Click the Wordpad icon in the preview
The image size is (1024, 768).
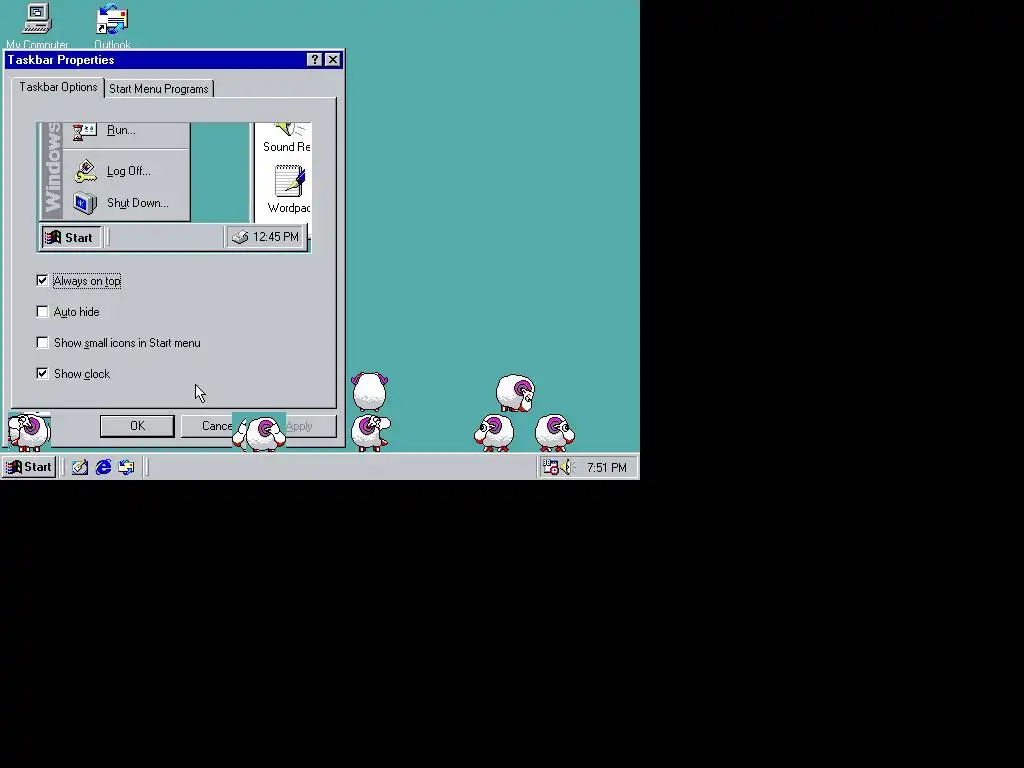pyautogui.click(x=289, y=181)
